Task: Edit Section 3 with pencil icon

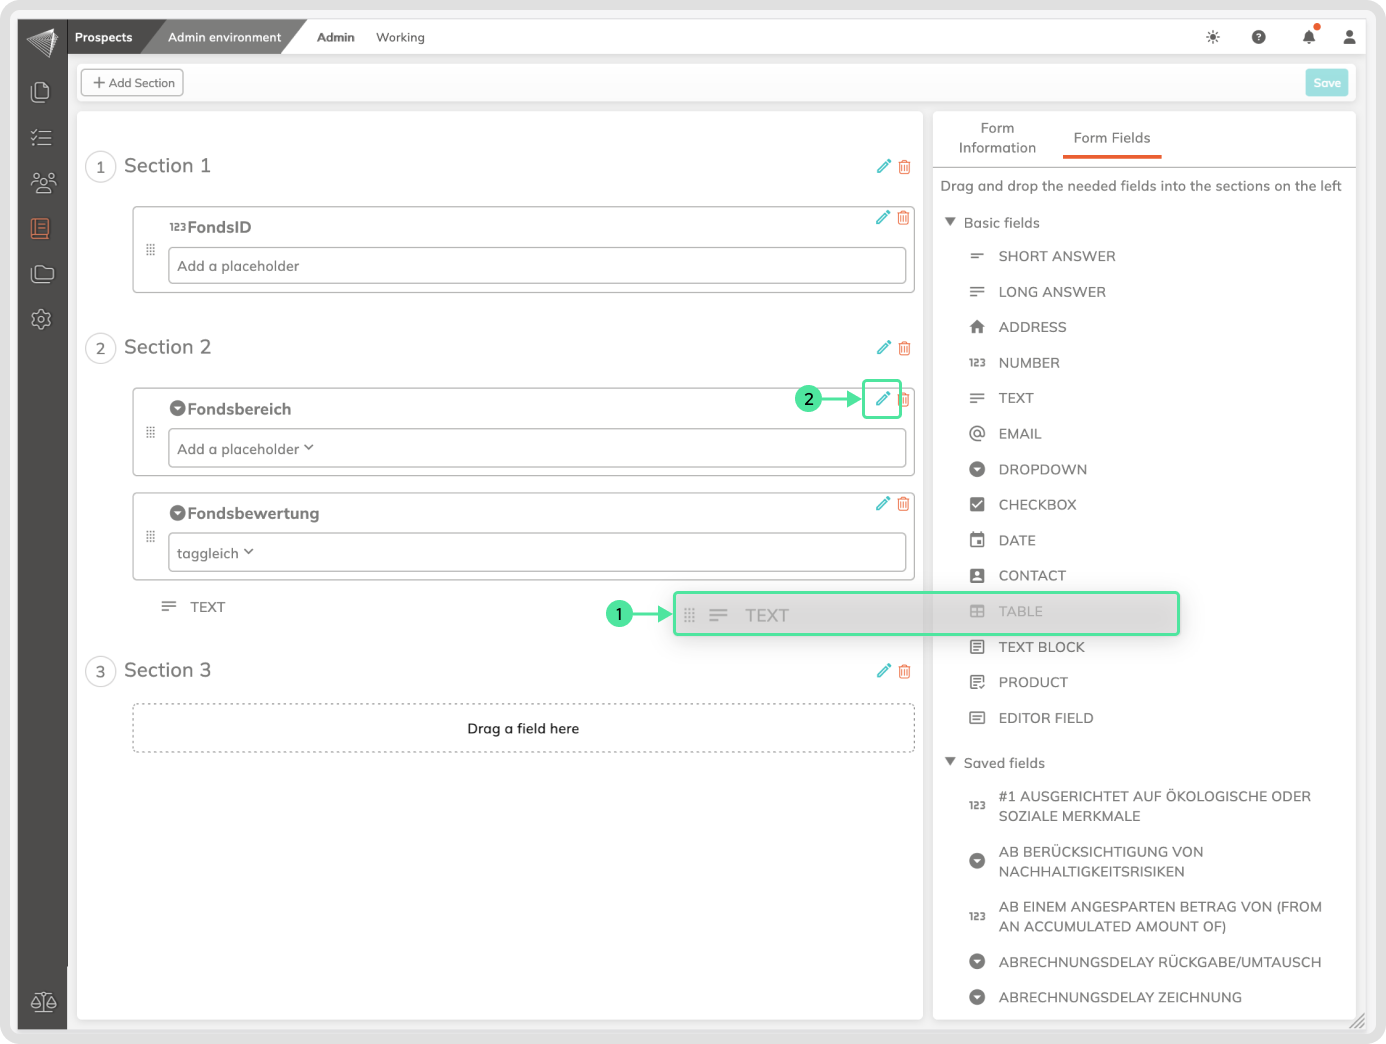Action: [883, 671]
